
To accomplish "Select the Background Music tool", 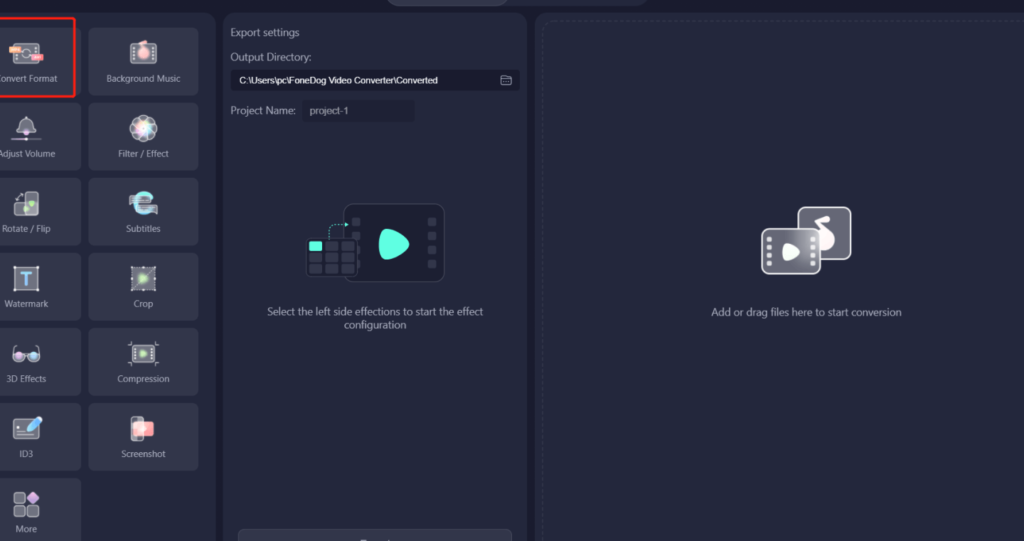I will coord(143,61).
